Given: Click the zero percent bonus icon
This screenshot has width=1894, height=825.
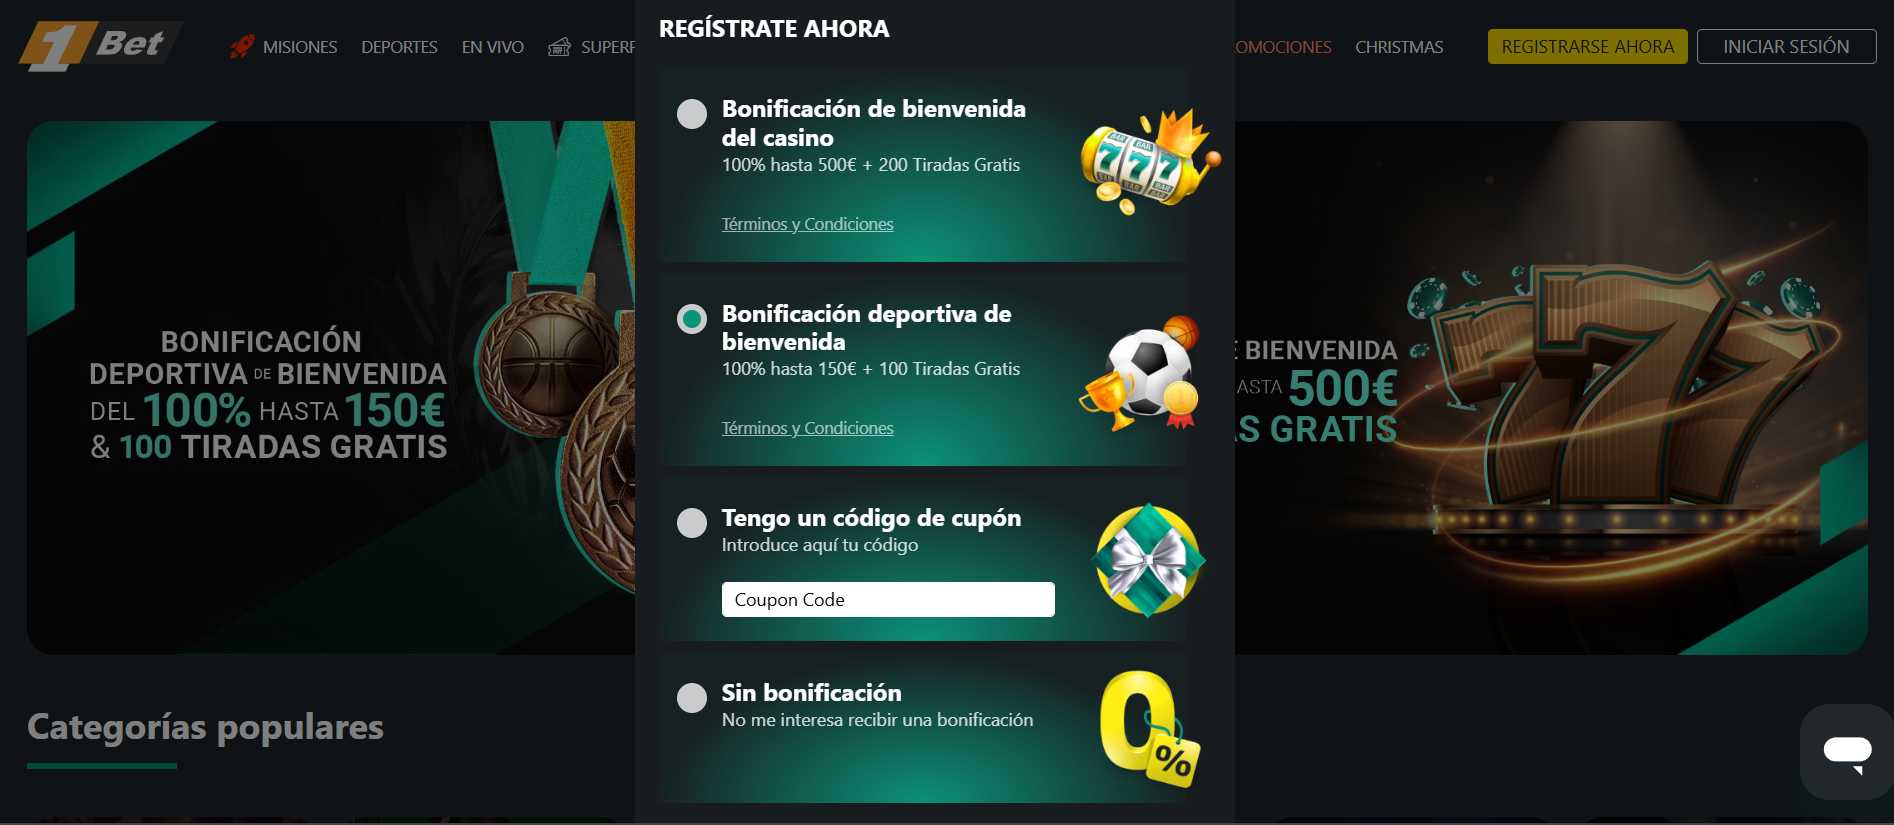Looking at the screenshot, I should [x=1149, y=729].
